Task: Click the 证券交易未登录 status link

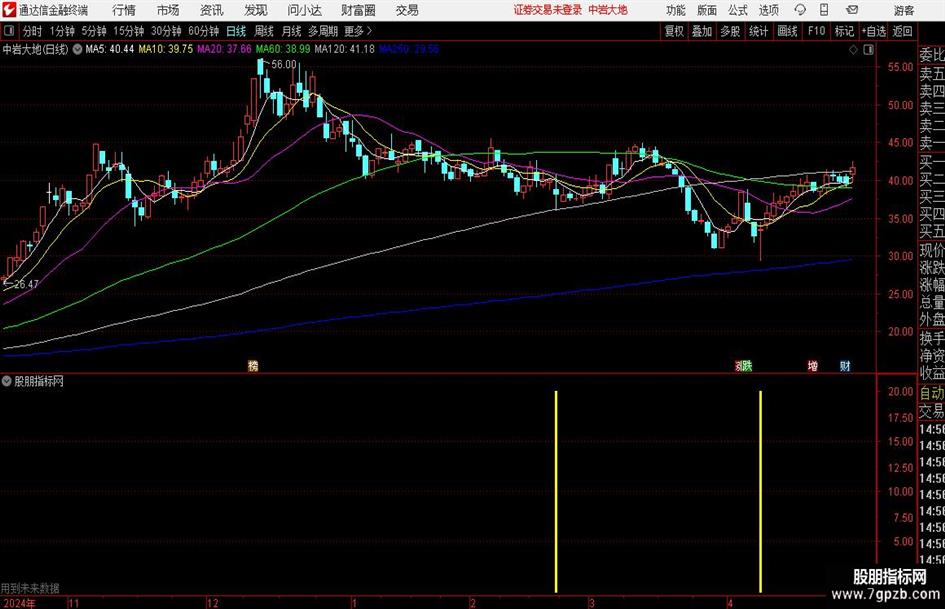Action: [x=548, y=10]
